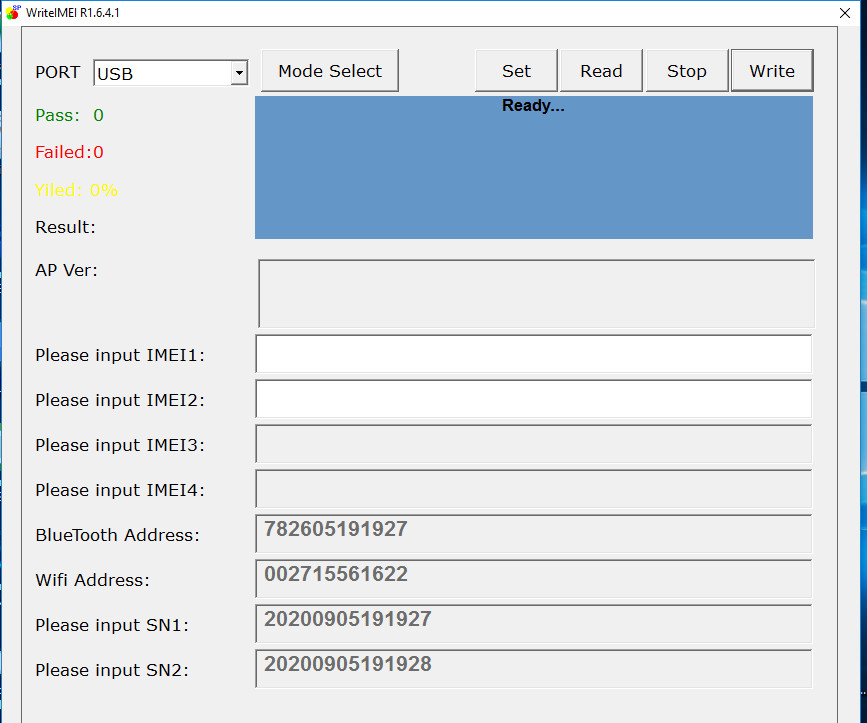Close the WriteIMEI window
The image size is (867, 723).
(843, 13)
